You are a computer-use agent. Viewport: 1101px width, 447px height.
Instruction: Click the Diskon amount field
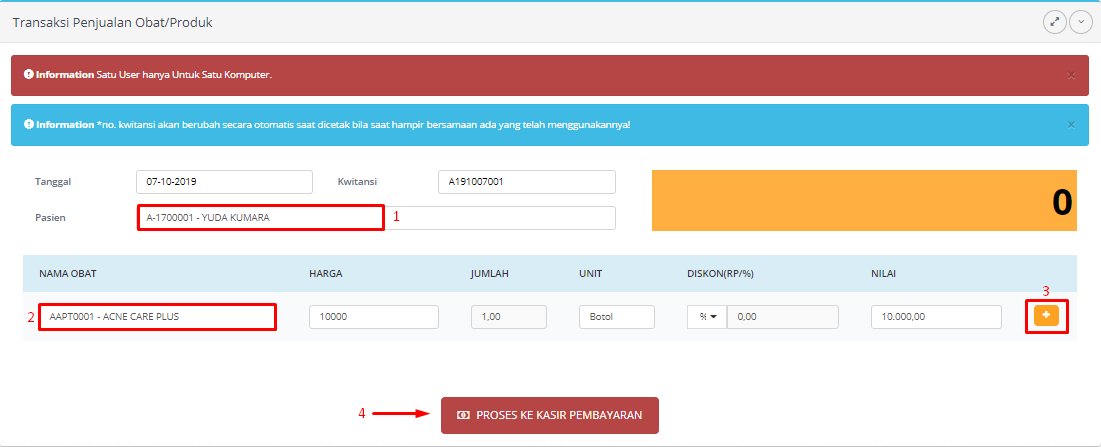tap(780, 317)
